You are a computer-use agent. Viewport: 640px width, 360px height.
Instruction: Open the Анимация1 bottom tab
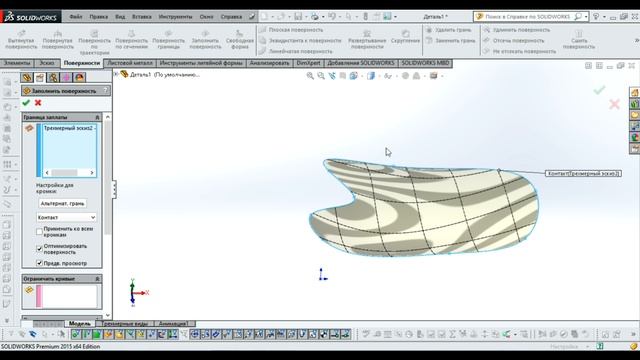pyautogui.click(x=173, y=323)
